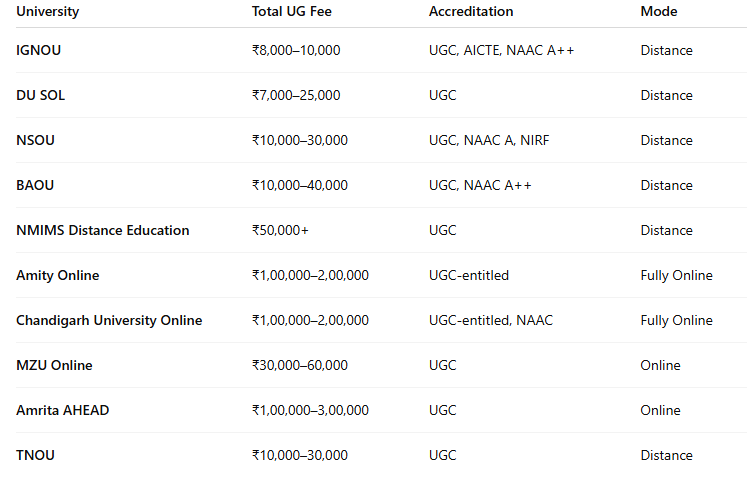Image resolution: width=747 pixels, height=489 pixels.
Task: Click the University column header
Action: 48,12
